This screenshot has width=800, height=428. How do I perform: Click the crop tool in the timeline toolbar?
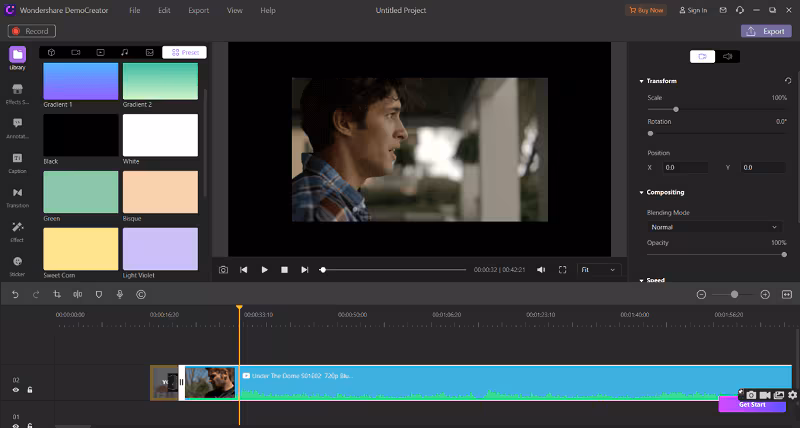(56, 294)
